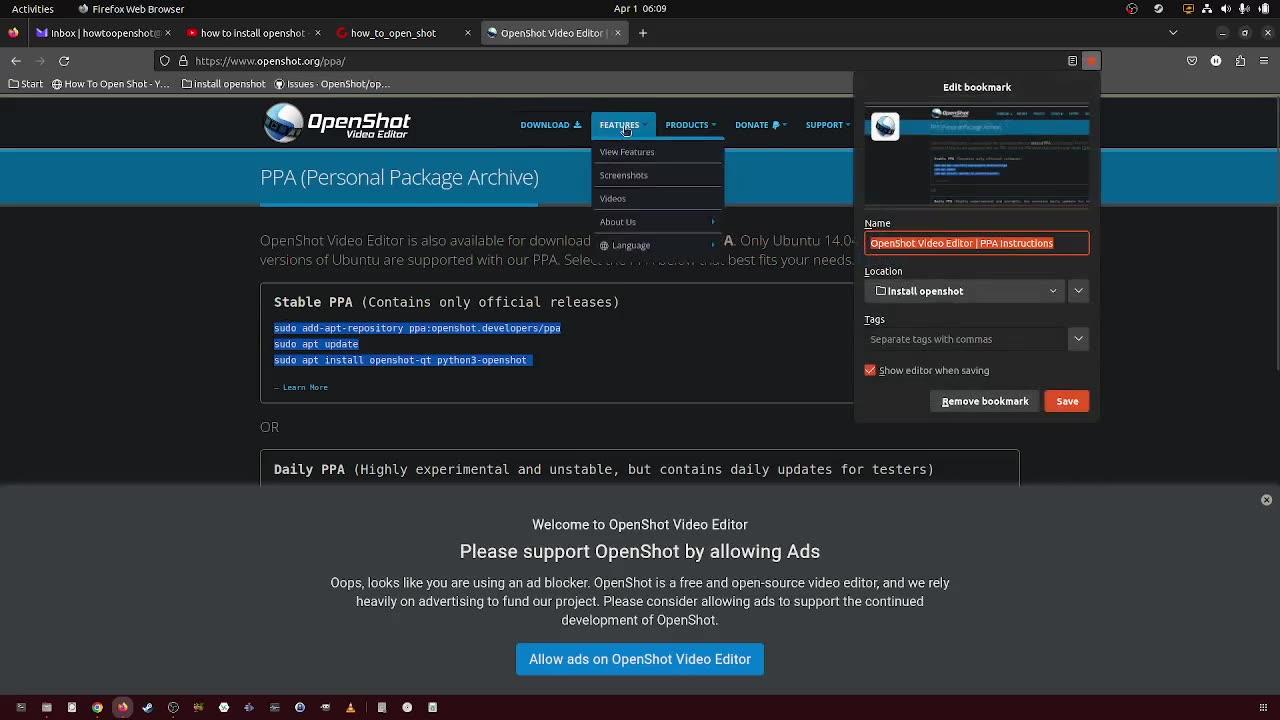Screen dimensions: 1280x720
Task: Click Allow ads on OpenShot Video Editor
Action: point(639,659)
